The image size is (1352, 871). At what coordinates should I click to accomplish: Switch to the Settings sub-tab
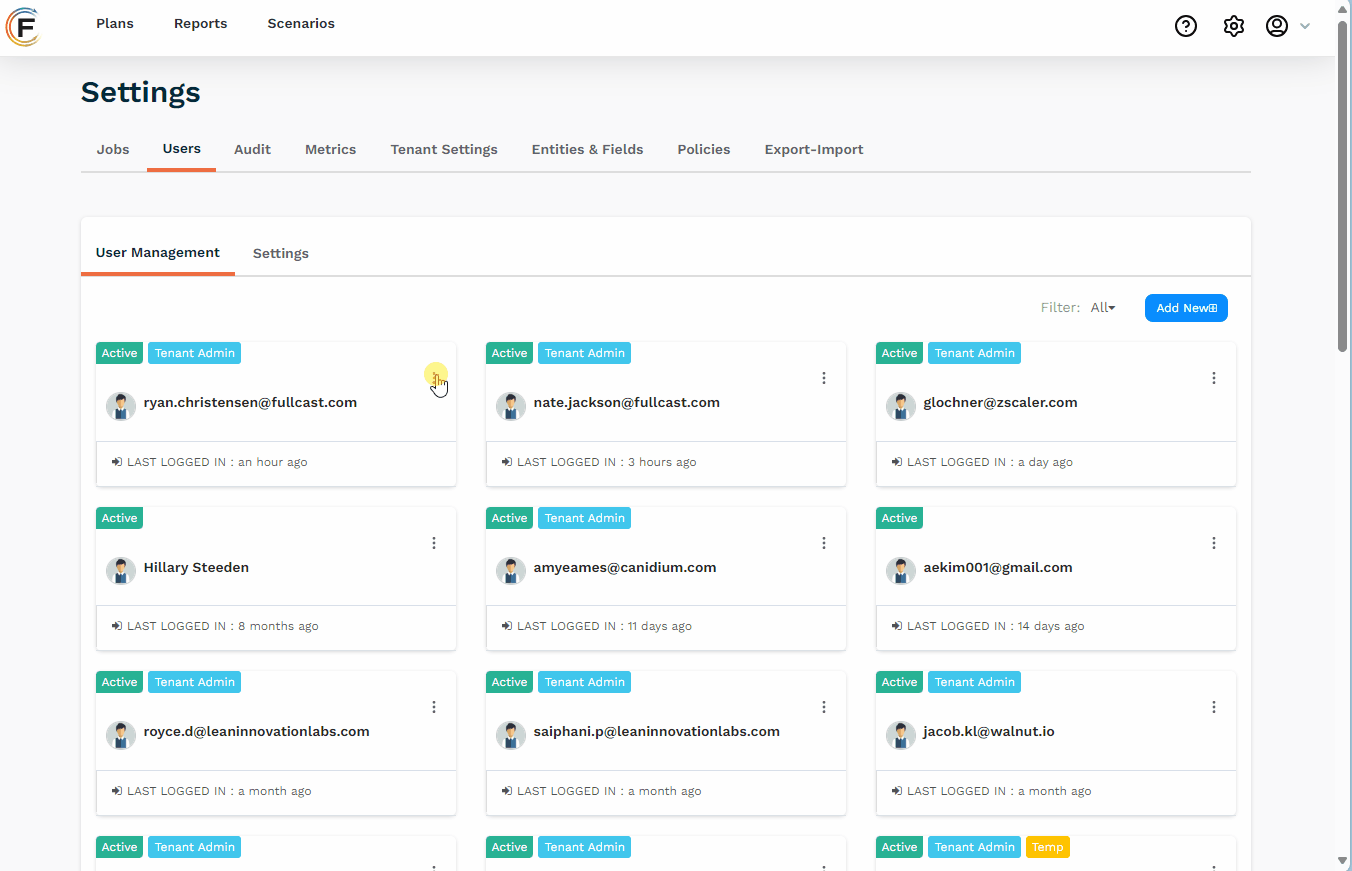click(x=281, y=253)
